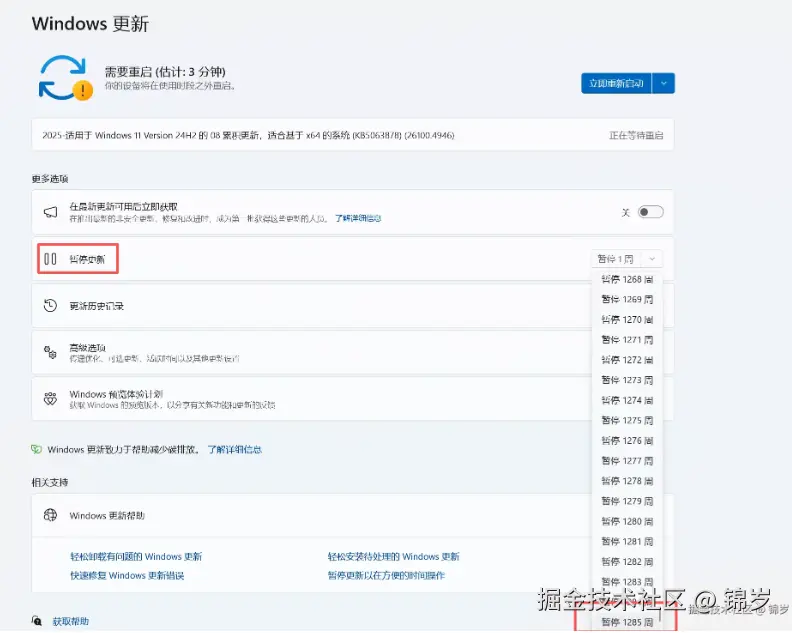This screenshot has height=633, width=792.
Task: Open the restart options dropdown arrow
Action: (664, 83)
